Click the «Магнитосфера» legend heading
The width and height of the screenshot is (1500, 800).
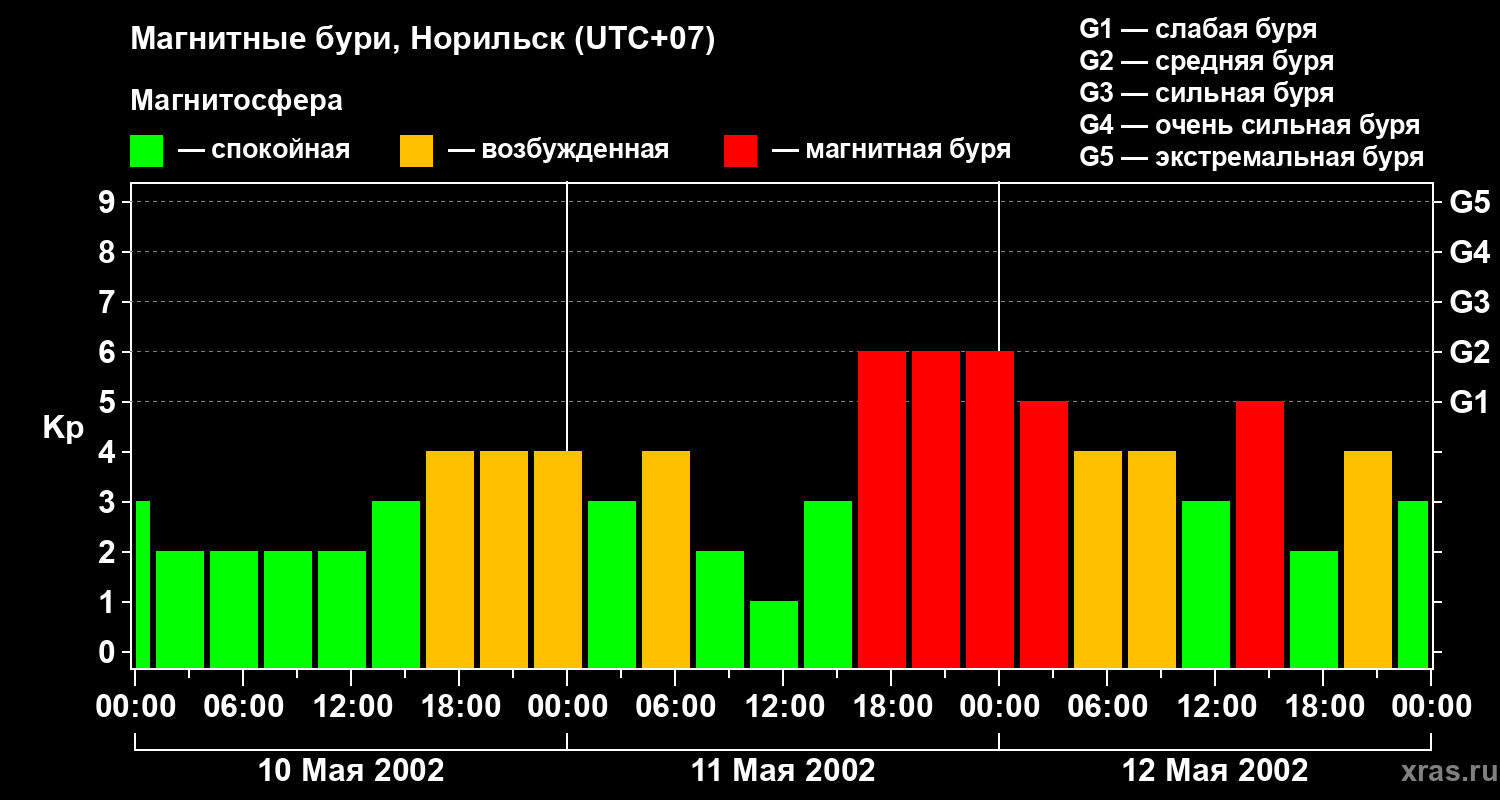pyautogui.click(x=236, y=101)
